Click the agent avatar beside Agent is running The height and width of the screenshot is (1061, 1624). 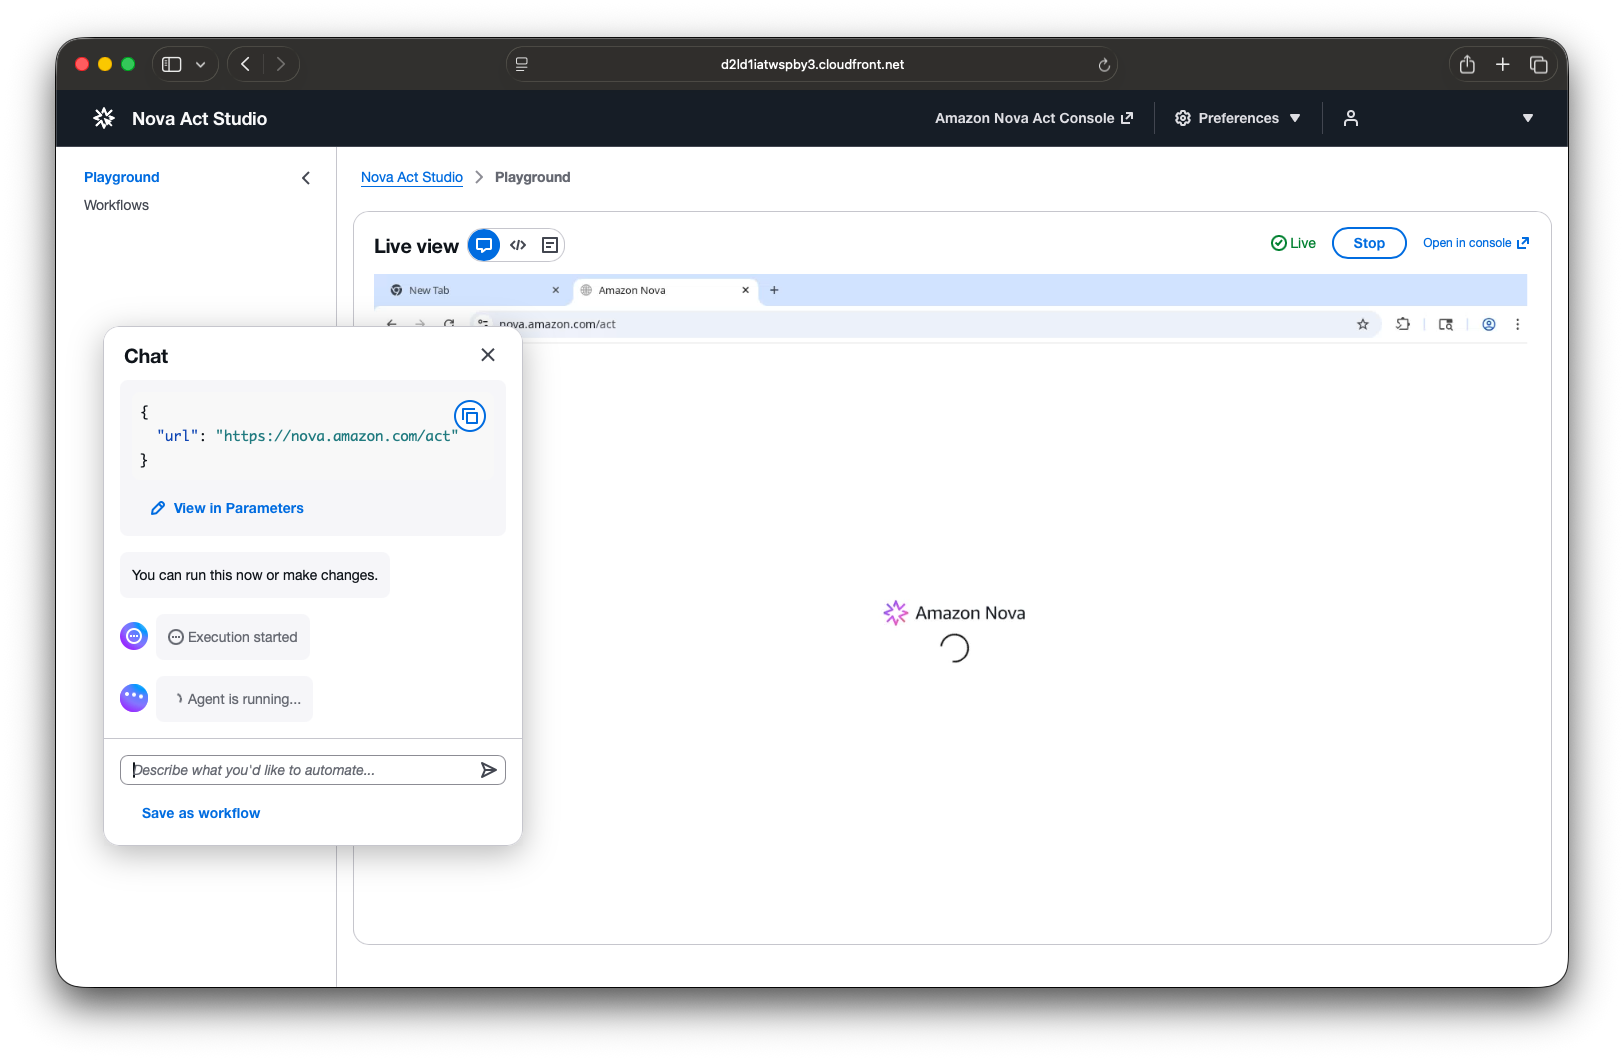coord(134,698)
